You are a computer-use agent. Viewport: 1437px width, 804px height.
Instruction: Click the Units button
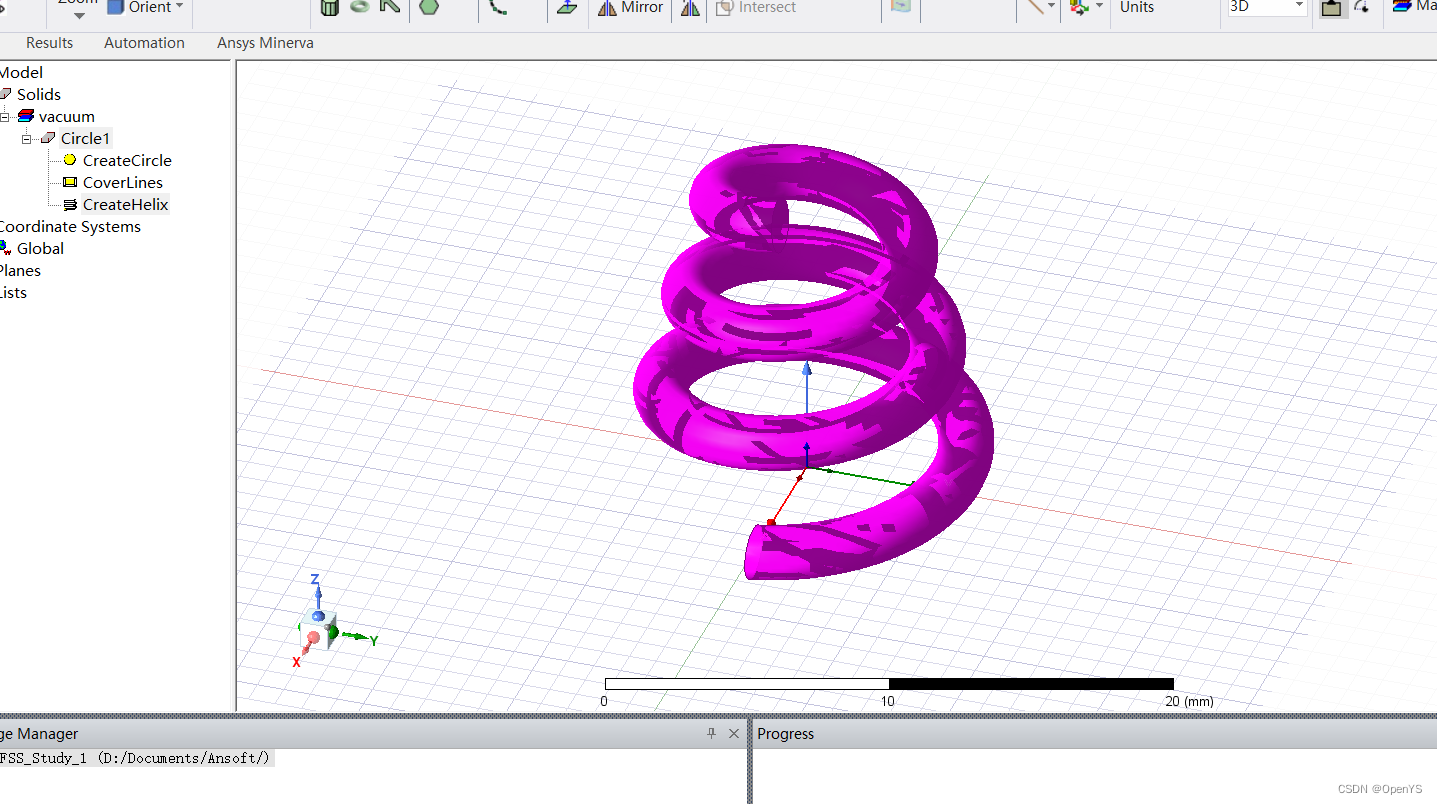[x=1137, y=7]
